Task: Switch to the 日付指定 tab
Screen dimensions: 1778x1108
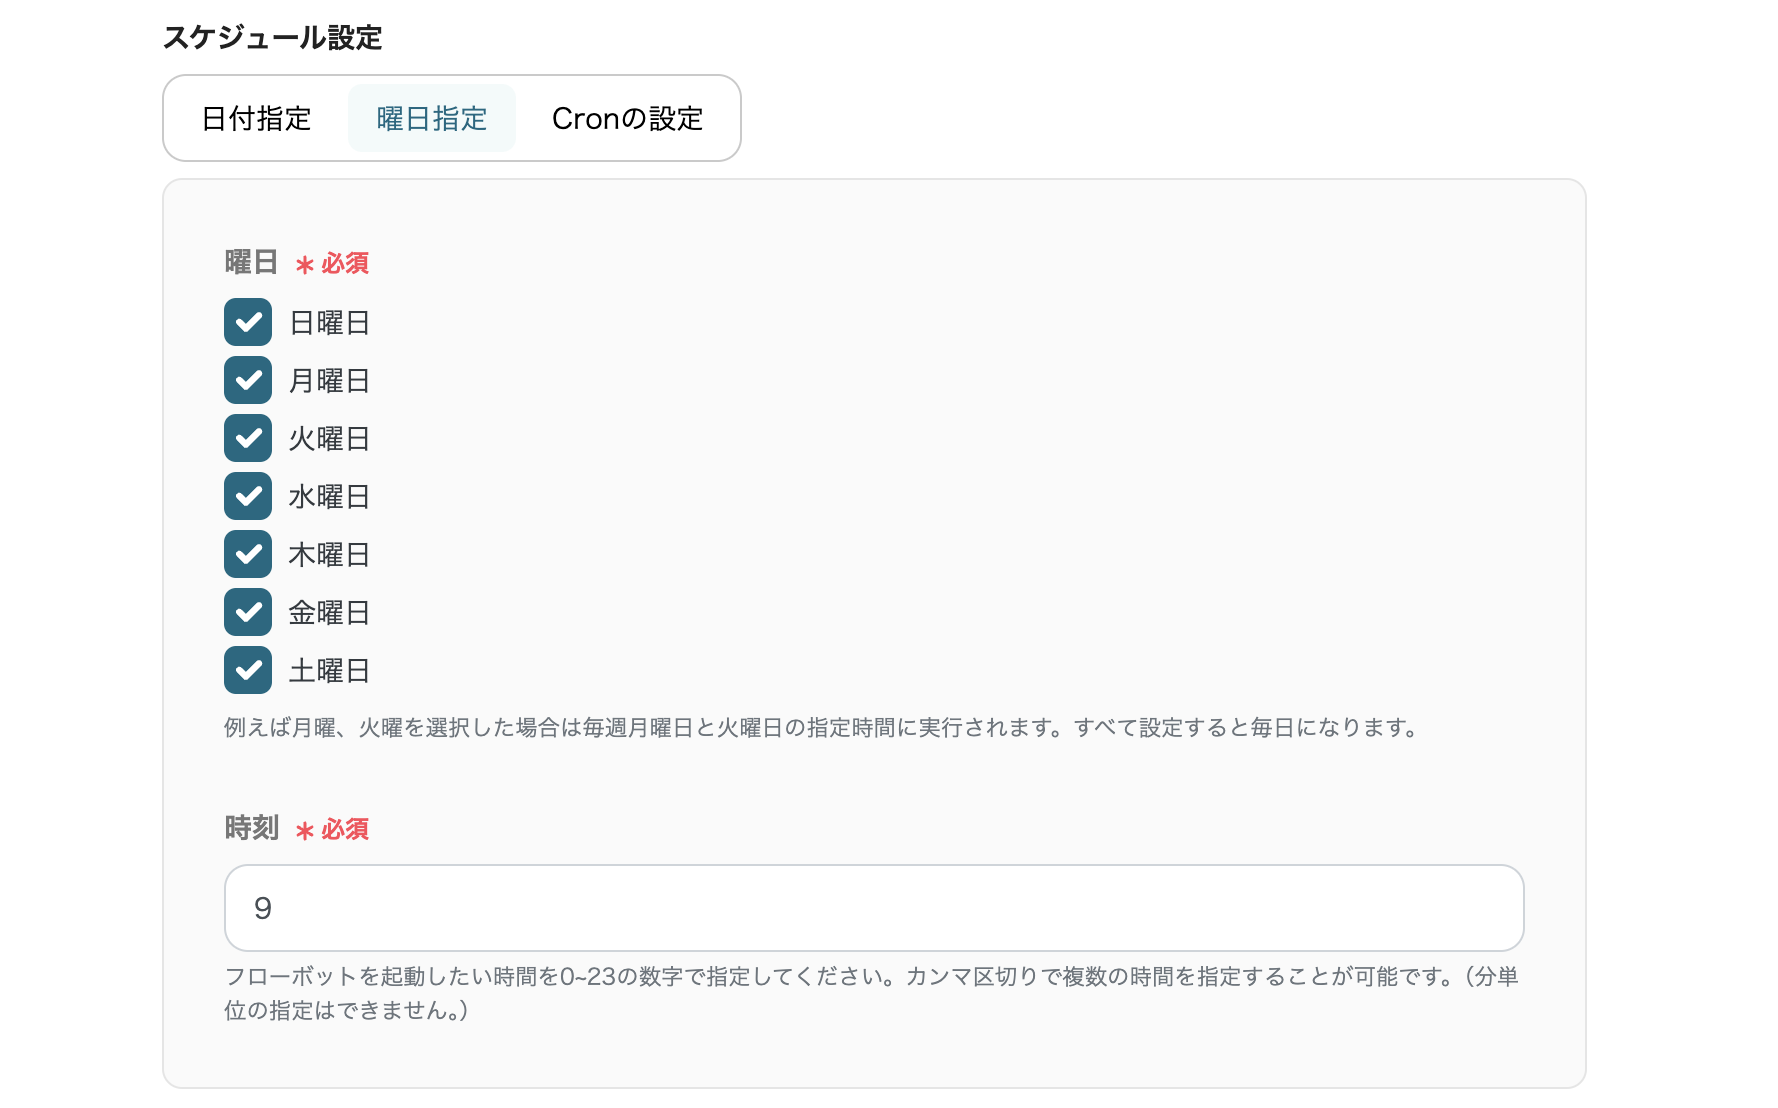Action: click(x=257, y=119)
